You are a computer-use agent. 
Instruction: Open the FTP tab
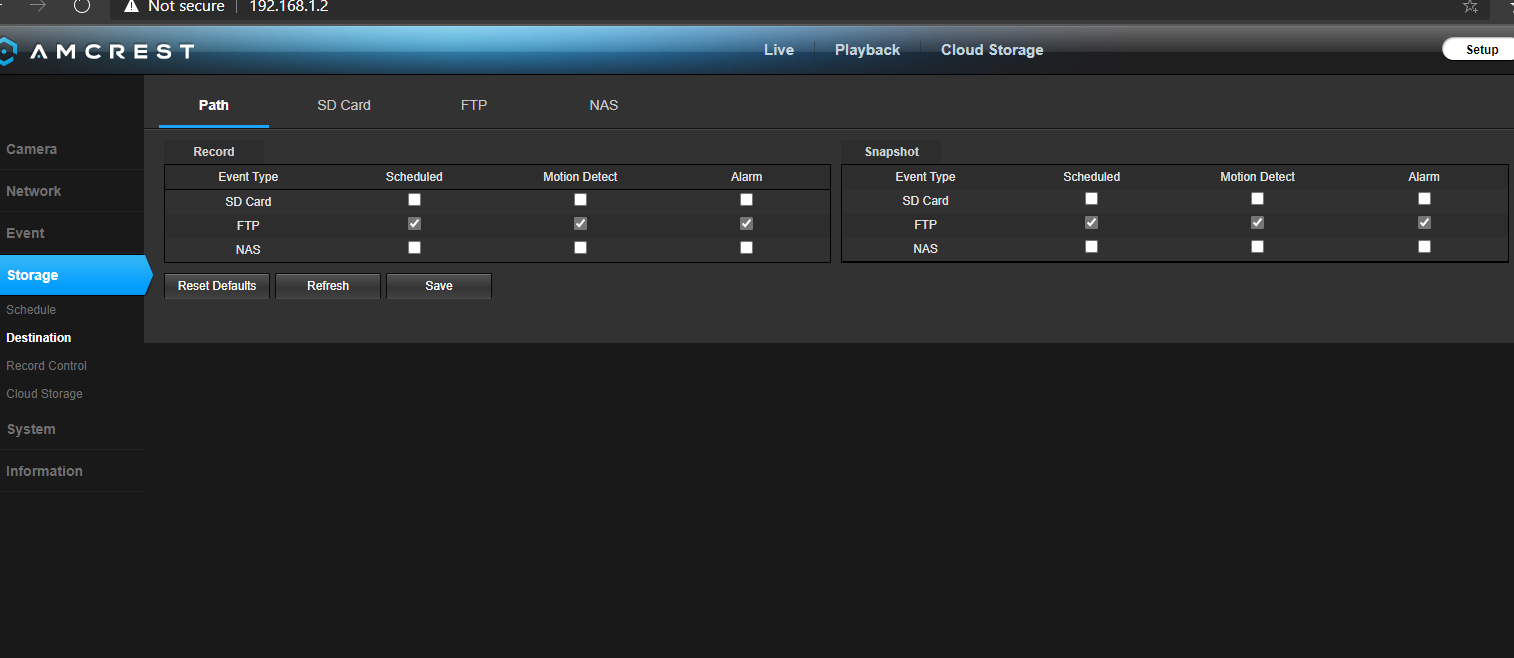pyautogui.click(x=474, y=105)
